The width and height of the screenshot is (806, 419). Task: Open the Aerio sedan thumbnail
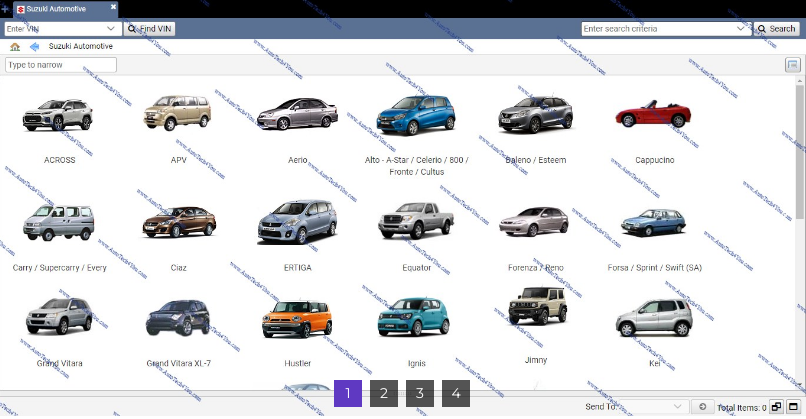point(297,114)
